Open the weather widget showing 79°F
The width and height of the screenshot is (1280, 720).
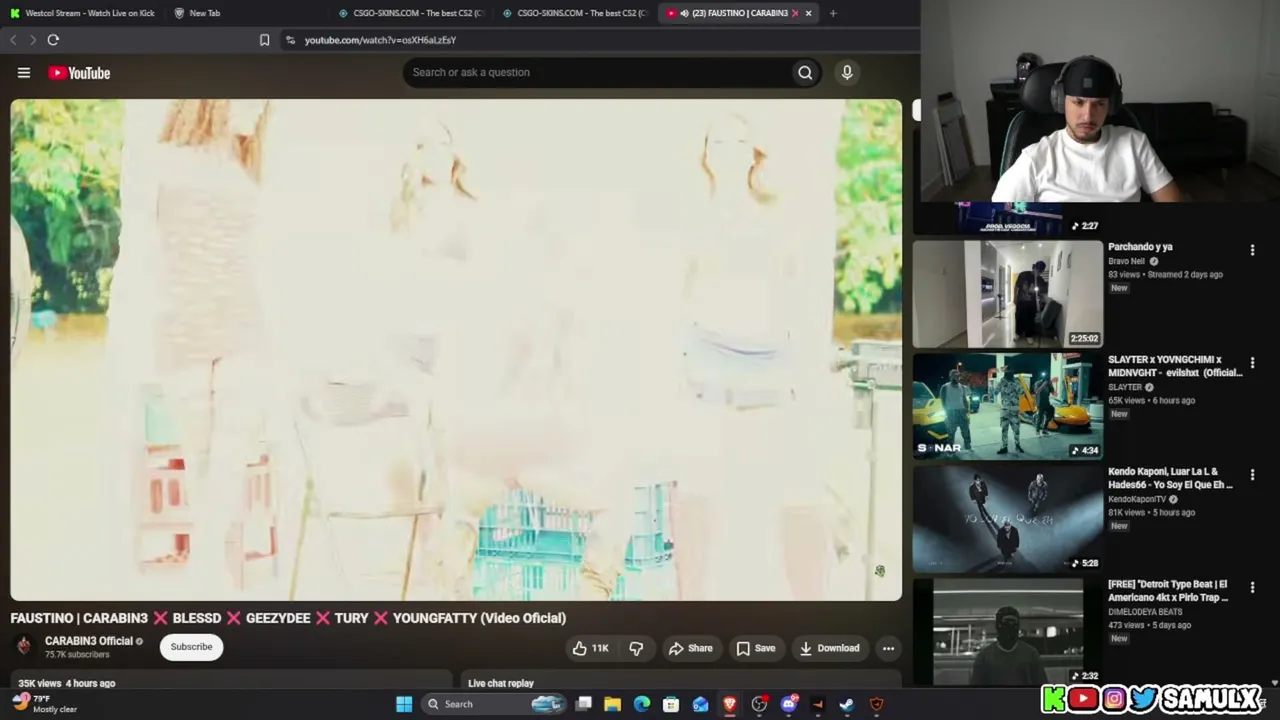(45, 704)
